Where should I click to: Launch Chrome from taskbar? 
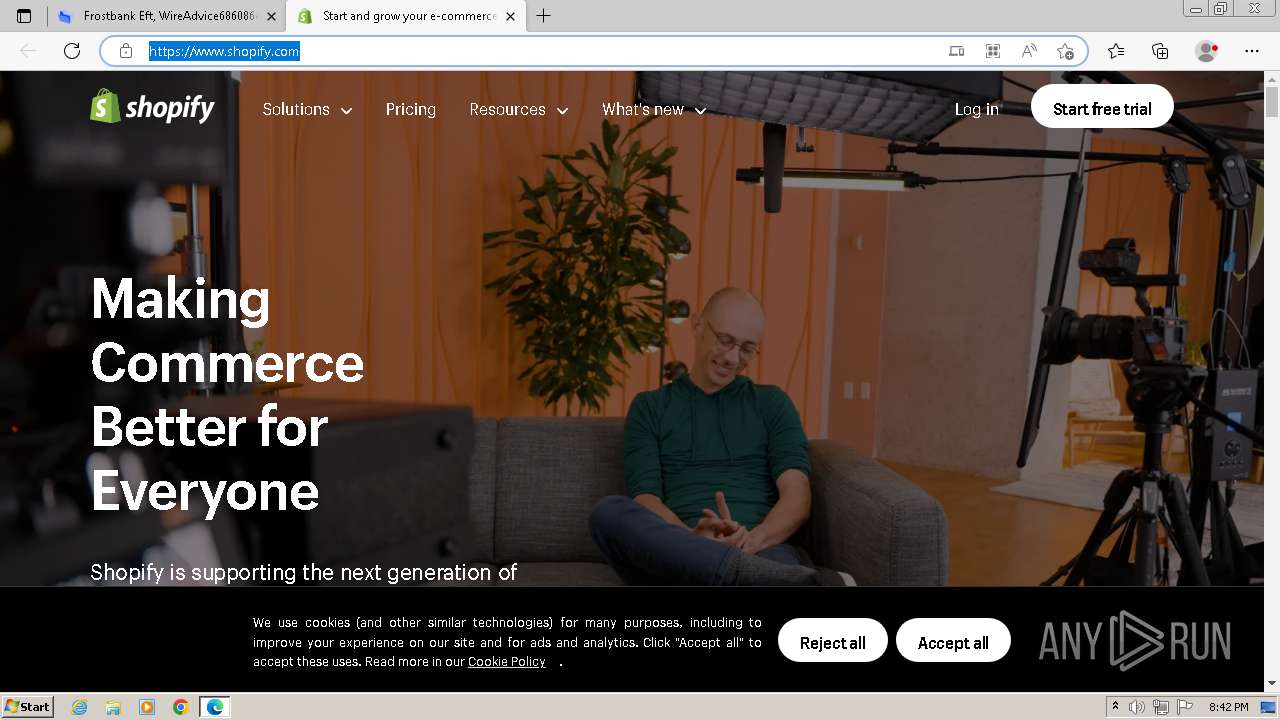tap(181, 707)
